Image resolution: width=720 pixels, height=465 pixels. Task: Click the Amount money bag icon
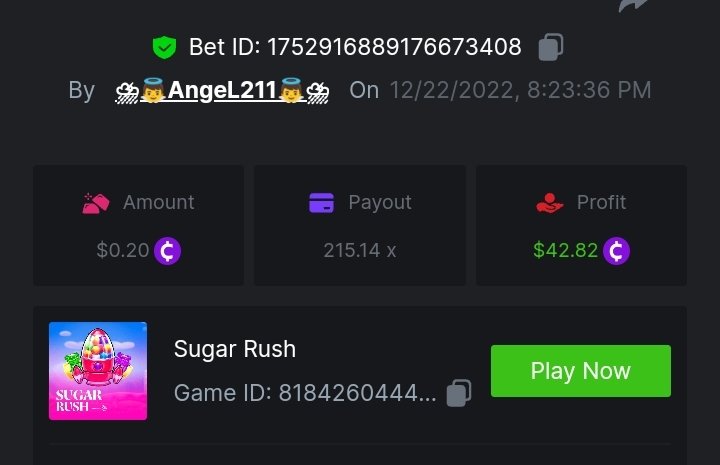tap(96, 203)
